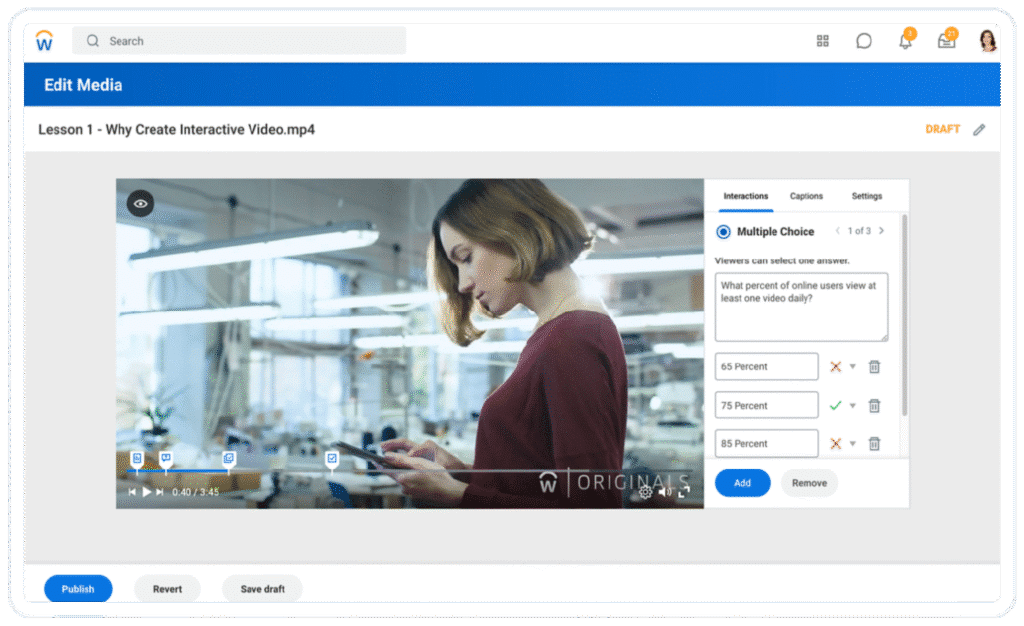This screenshot has height=626, width=1024.
Task: Select the Multiple Choice radio button
Action: [x=723, y=232]
